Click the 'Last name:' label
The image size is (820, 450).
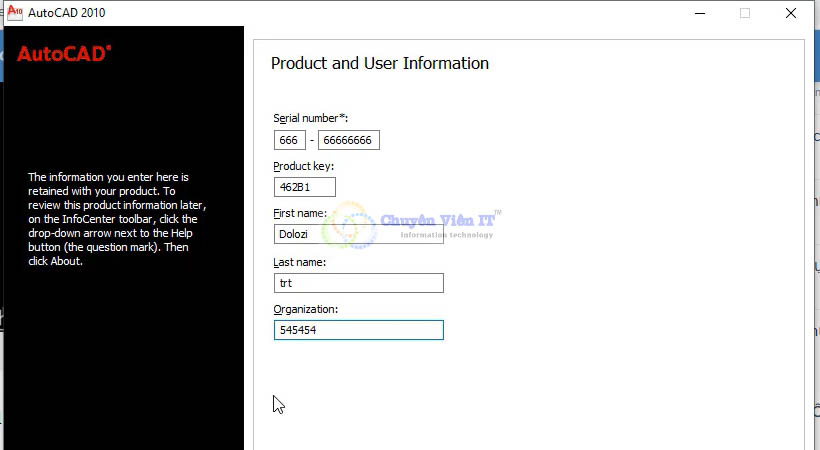point(299,262)
